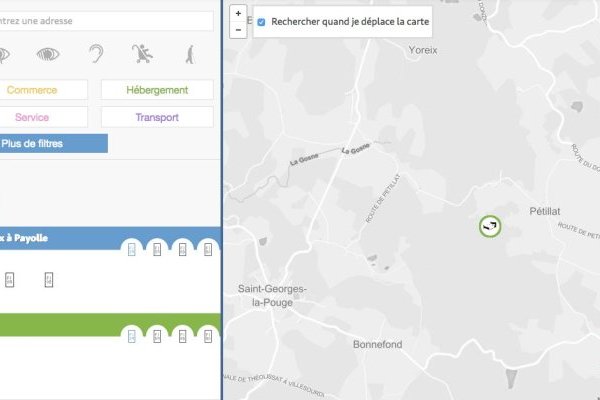Zoom in the map with plus button

238,14
